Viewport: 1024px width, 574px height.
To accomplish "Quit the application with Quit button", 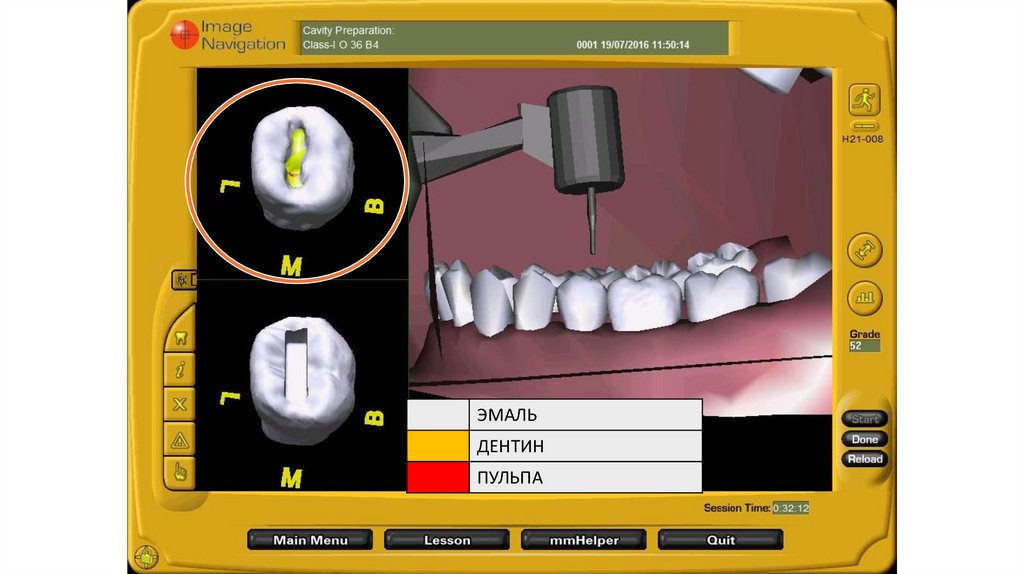I will [x=720, y=540].
